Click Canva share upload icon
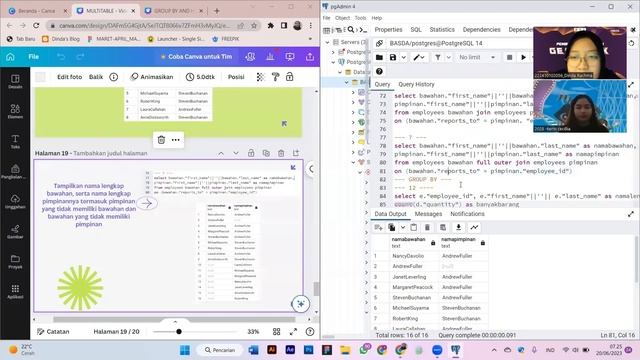This screenshot has width=640, height=360. 310,57
